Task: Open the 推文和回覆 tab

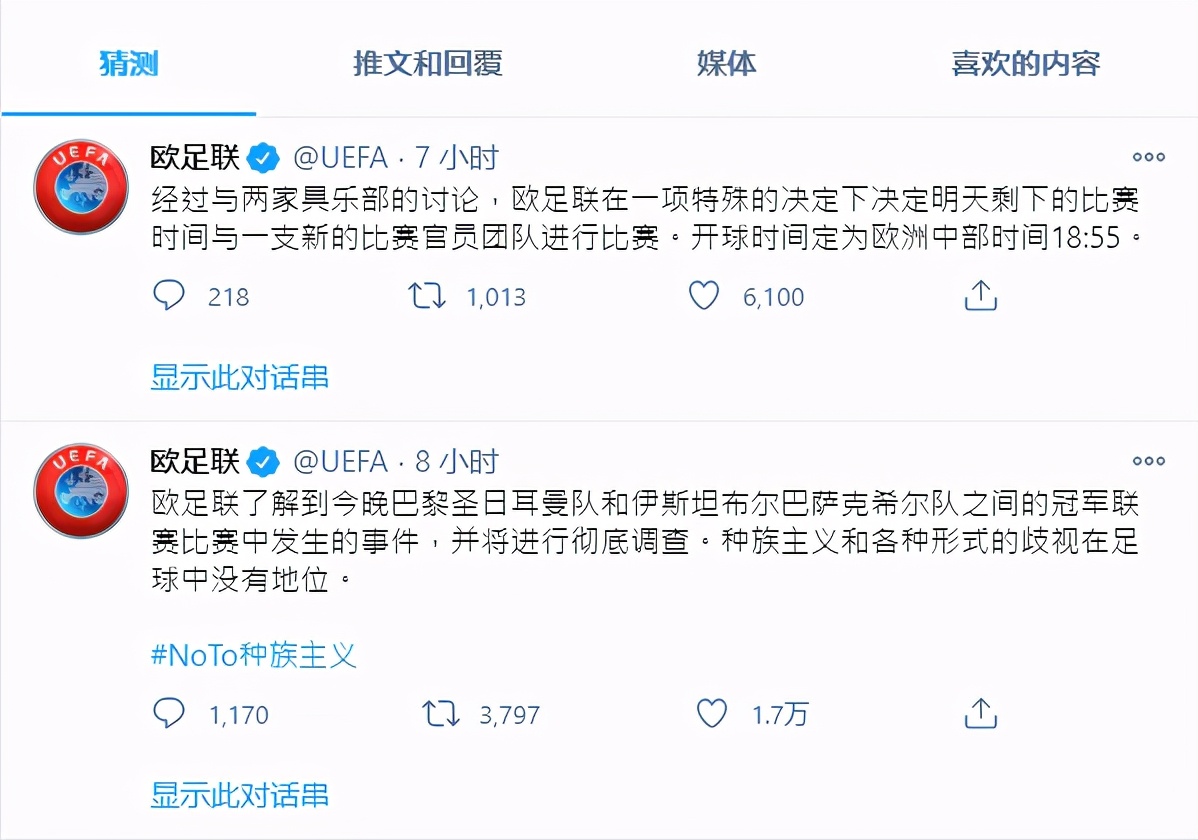Action: (427, 64)
